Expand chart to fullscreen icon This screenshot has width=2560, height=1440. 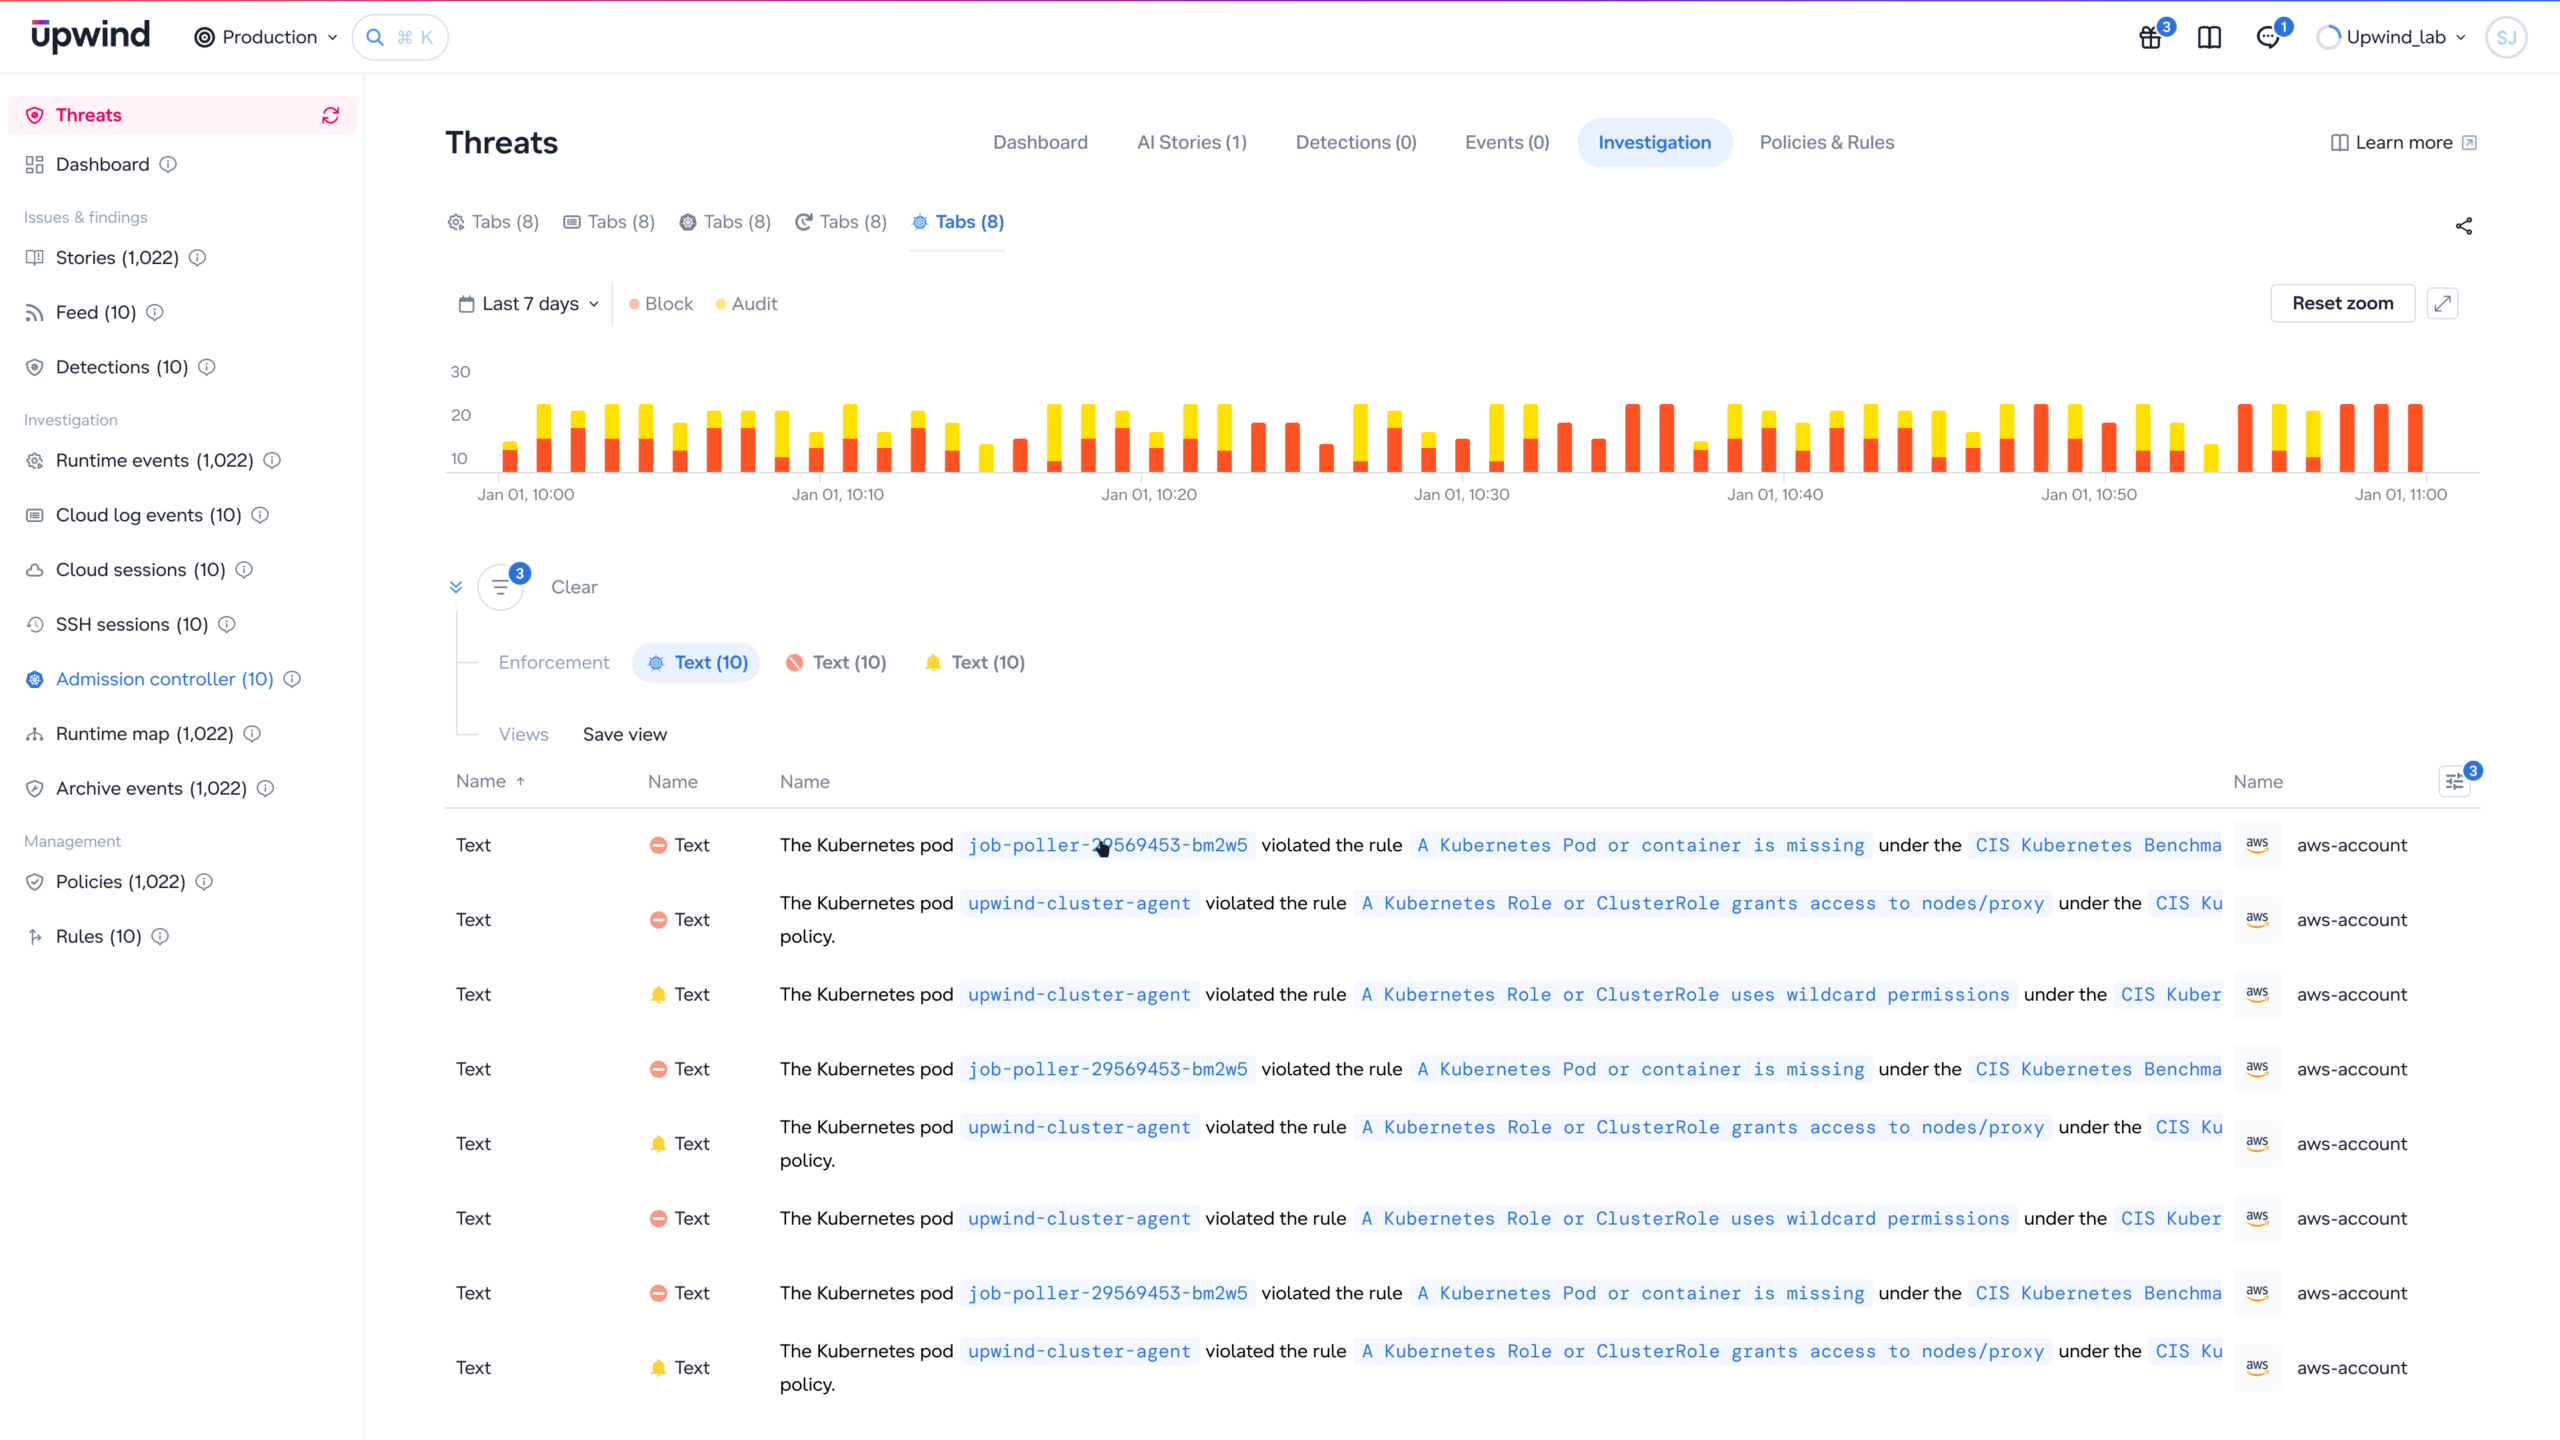coord(2442,303)
